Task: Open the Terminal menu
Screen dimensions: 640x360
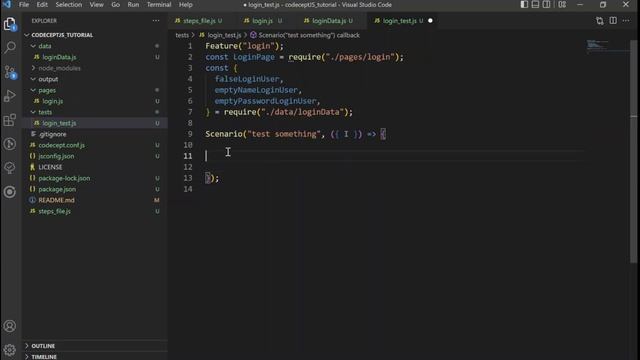Action: coord(159,4)
